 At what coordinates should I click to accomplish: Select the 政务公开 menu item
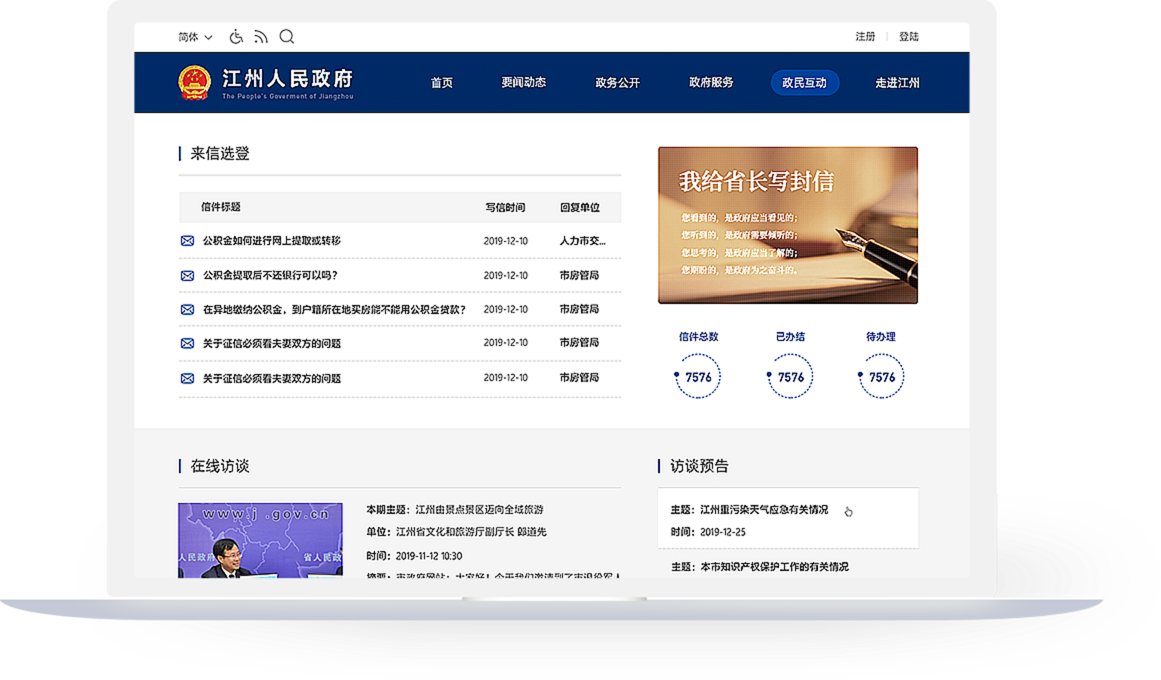(617, 83)
